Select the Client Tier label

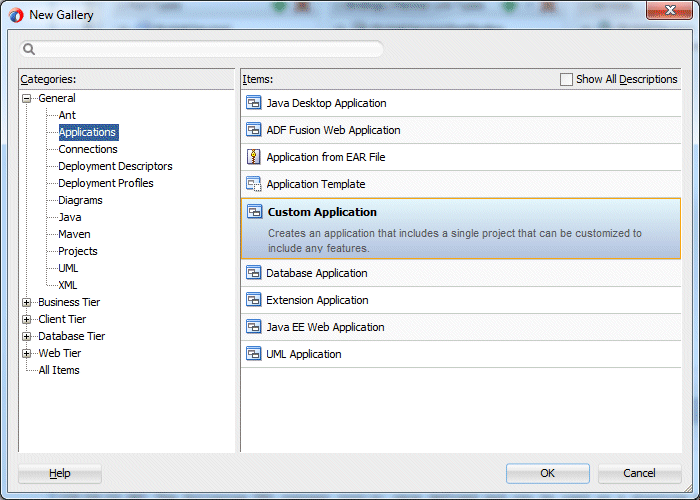coord(62,319)
